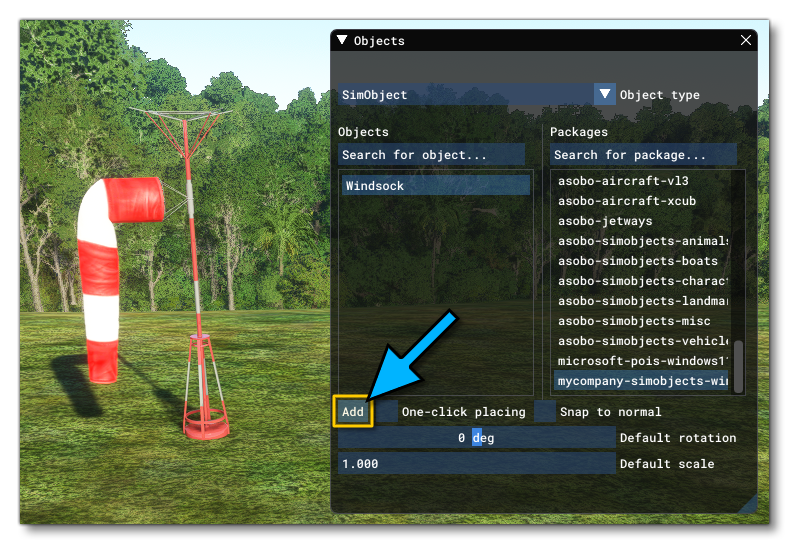Enable the One-click placing checkbox
The height and width of the screenshot is (544, 789).
click(387, 411)
